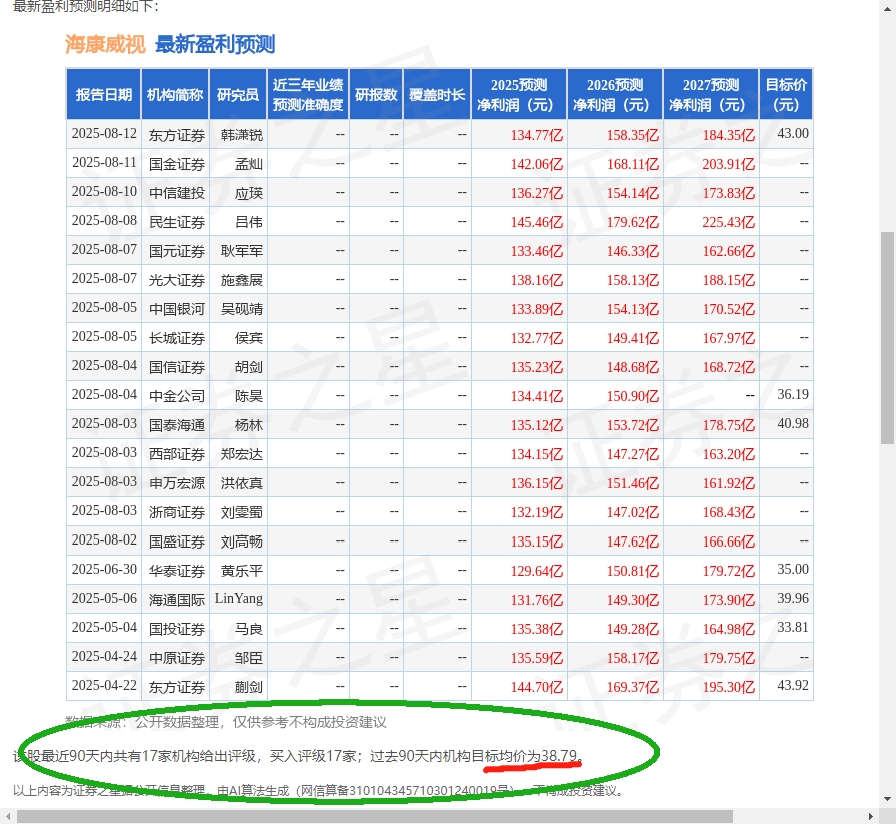
Task: Click the 2025预测净利润 header
Action: [x=519, y=94]
